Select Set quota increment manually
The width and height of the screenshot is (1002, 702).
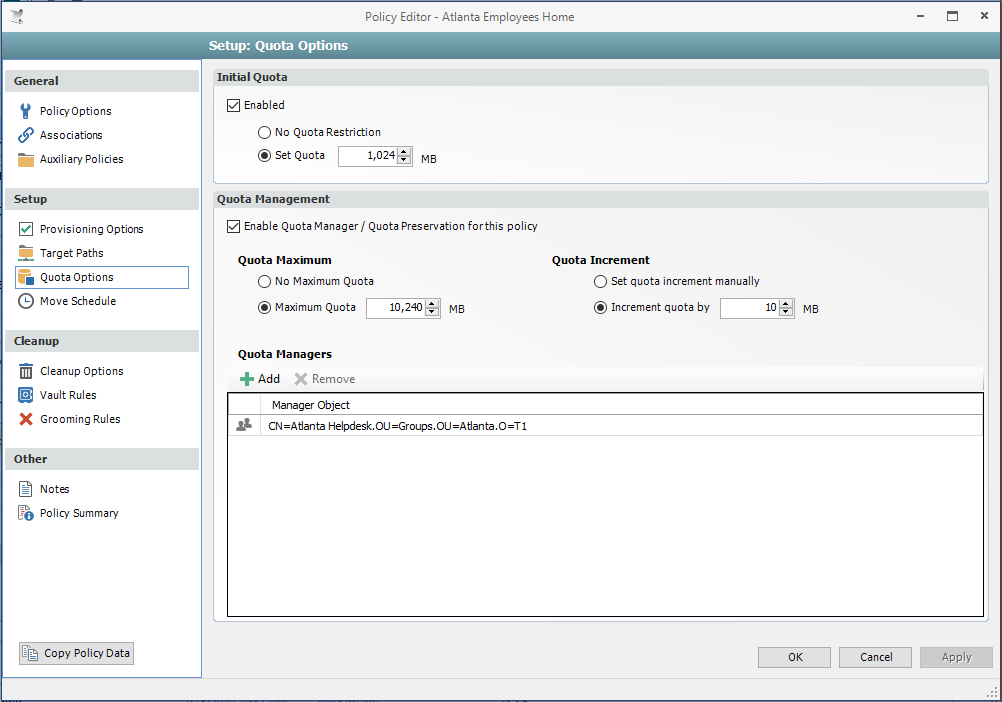[x=600, y=282]
